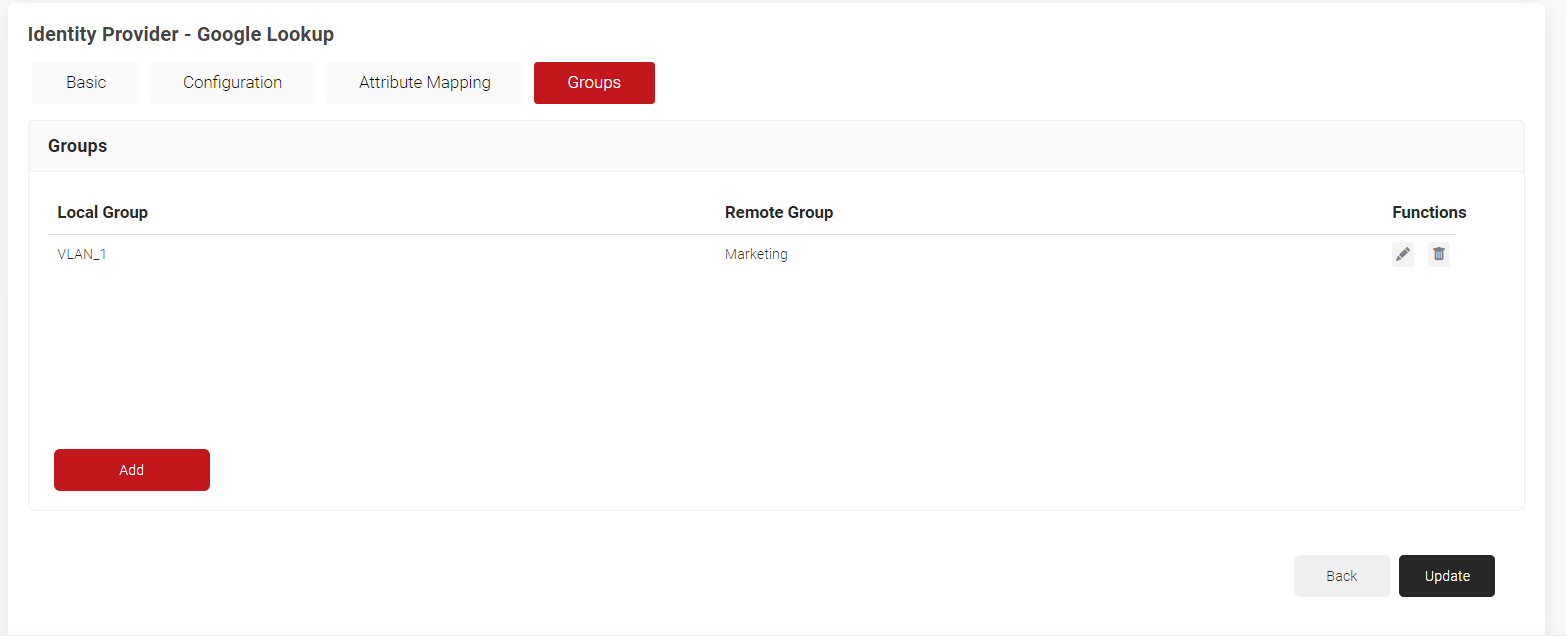Go to the Attribute Mapping tab
Viewport: 1566px width, 637px height.
point(424,83)
